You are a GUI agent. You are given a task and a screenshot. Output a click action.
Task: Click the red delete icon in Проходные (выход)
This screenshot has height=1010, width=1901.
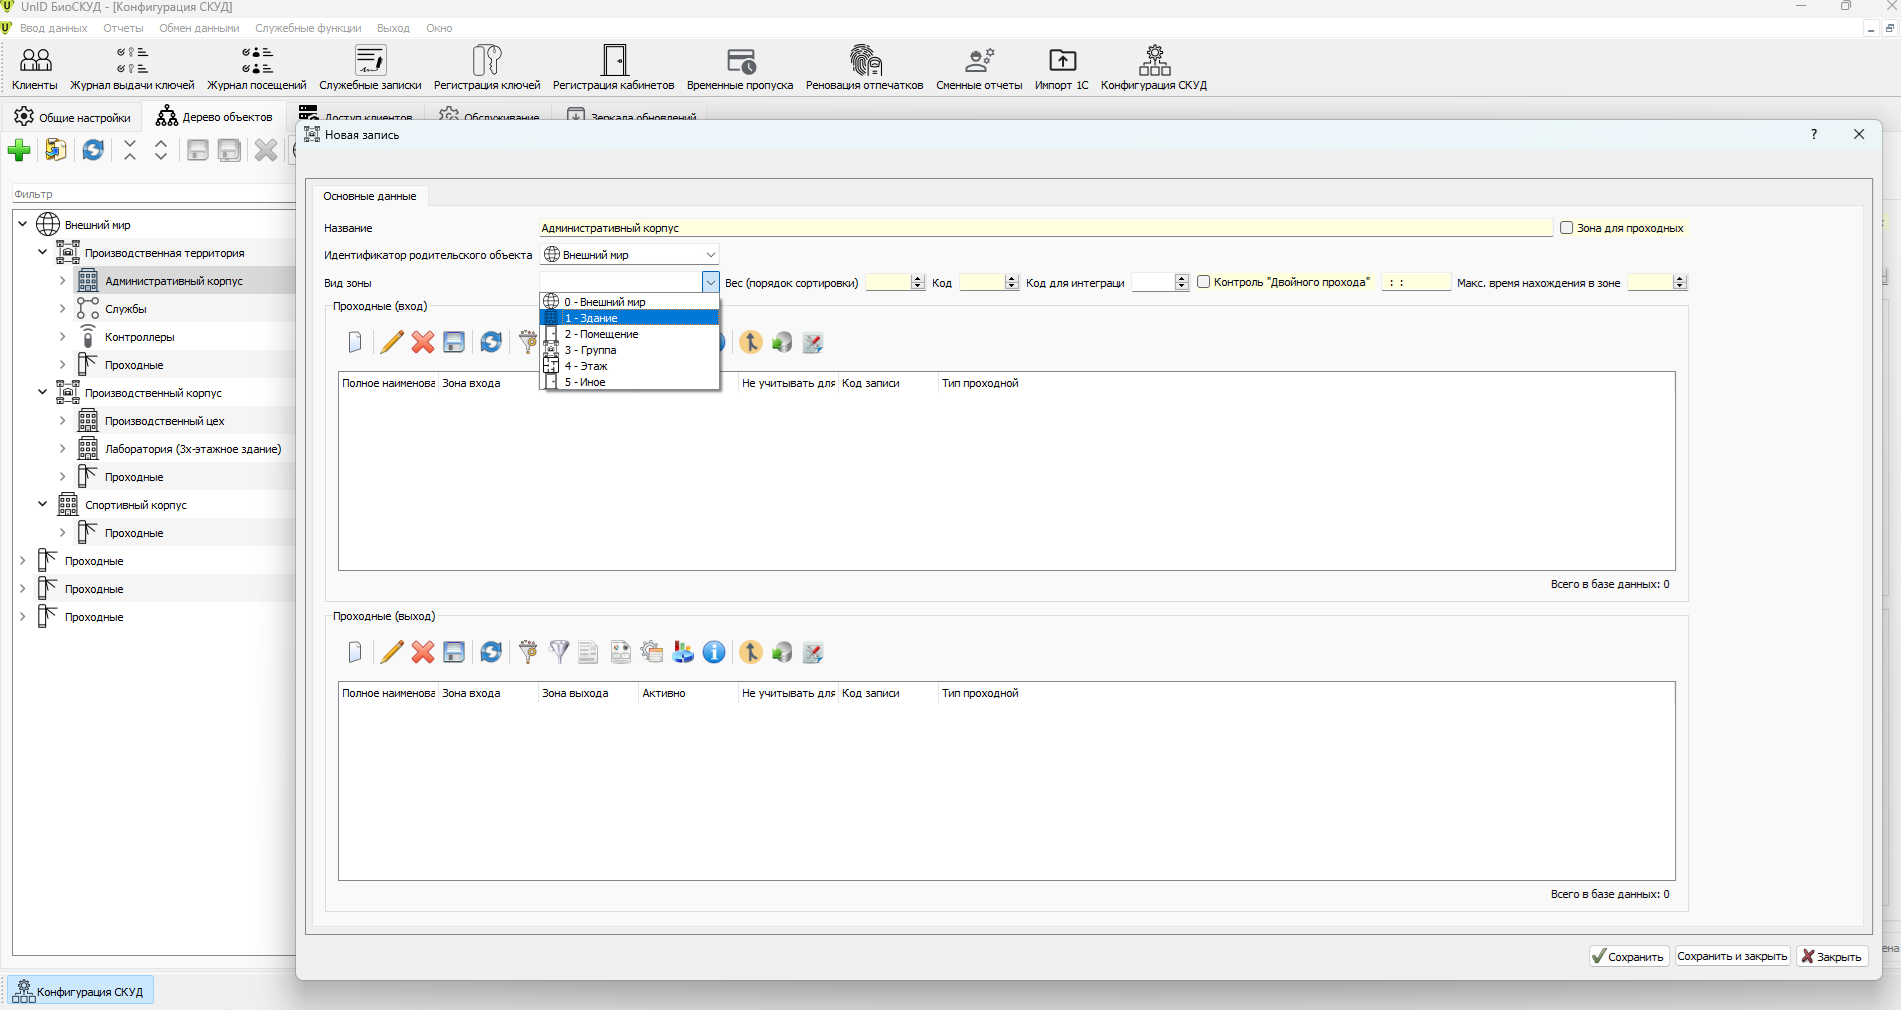click(423, 652)
